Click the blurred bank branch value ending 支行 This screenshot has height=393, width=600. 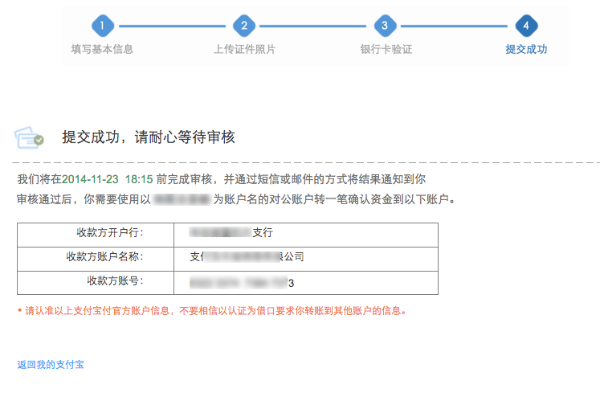click(231, 232)
